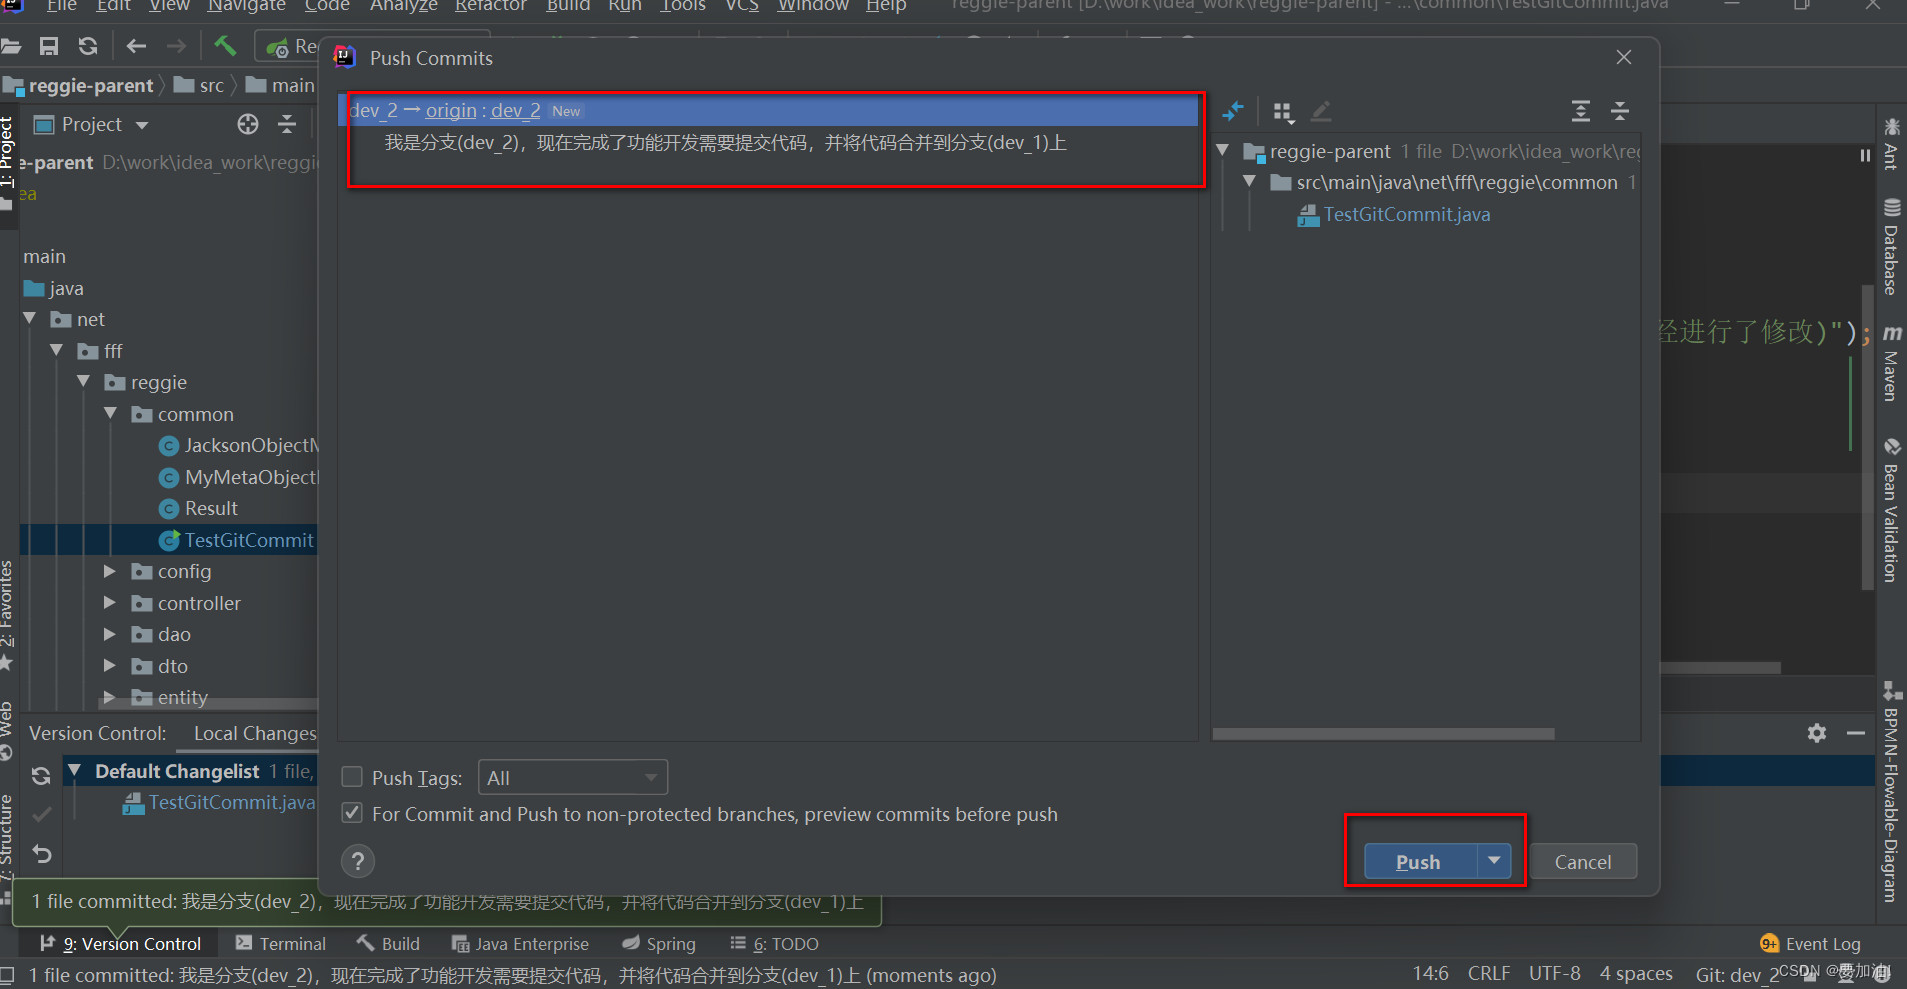Select the Result class in project tree
Image resolution: width=1907 pixels, height=989 pixels.
pyautogui.click(x=198, y=508)
